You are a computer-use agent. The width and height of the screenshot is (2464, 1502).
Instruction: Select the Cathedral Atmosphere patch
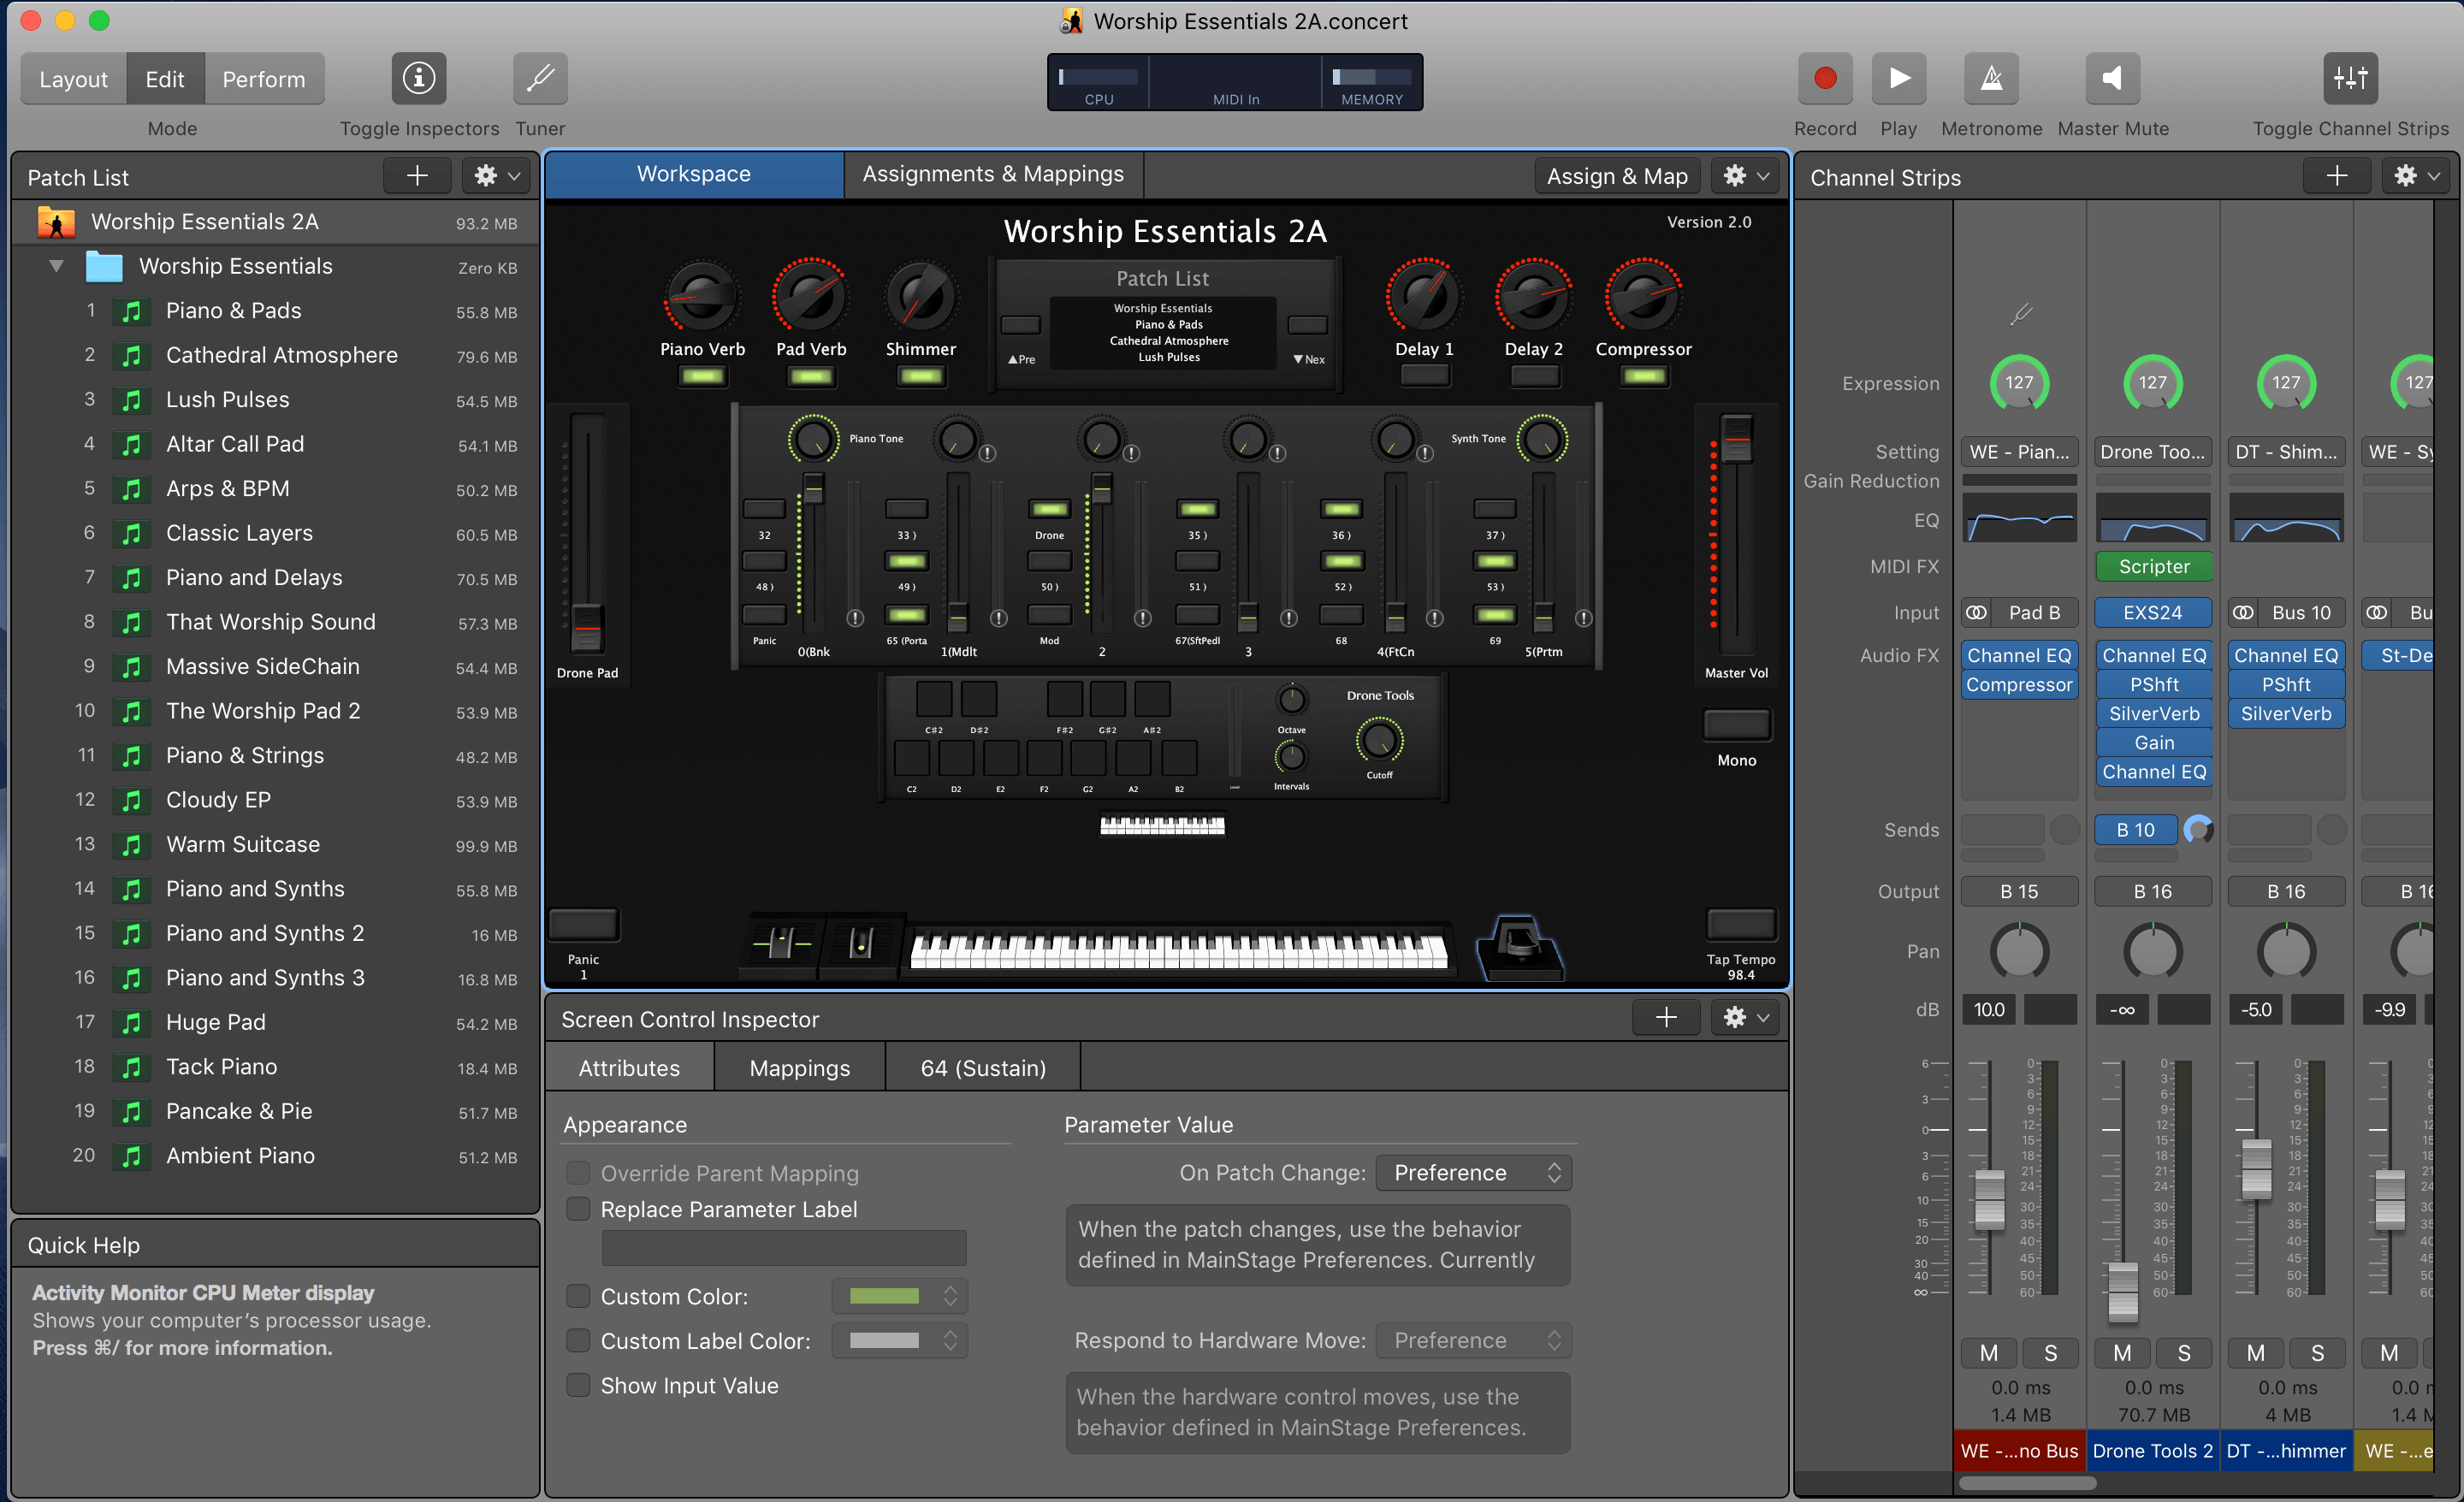pos(281,354)
